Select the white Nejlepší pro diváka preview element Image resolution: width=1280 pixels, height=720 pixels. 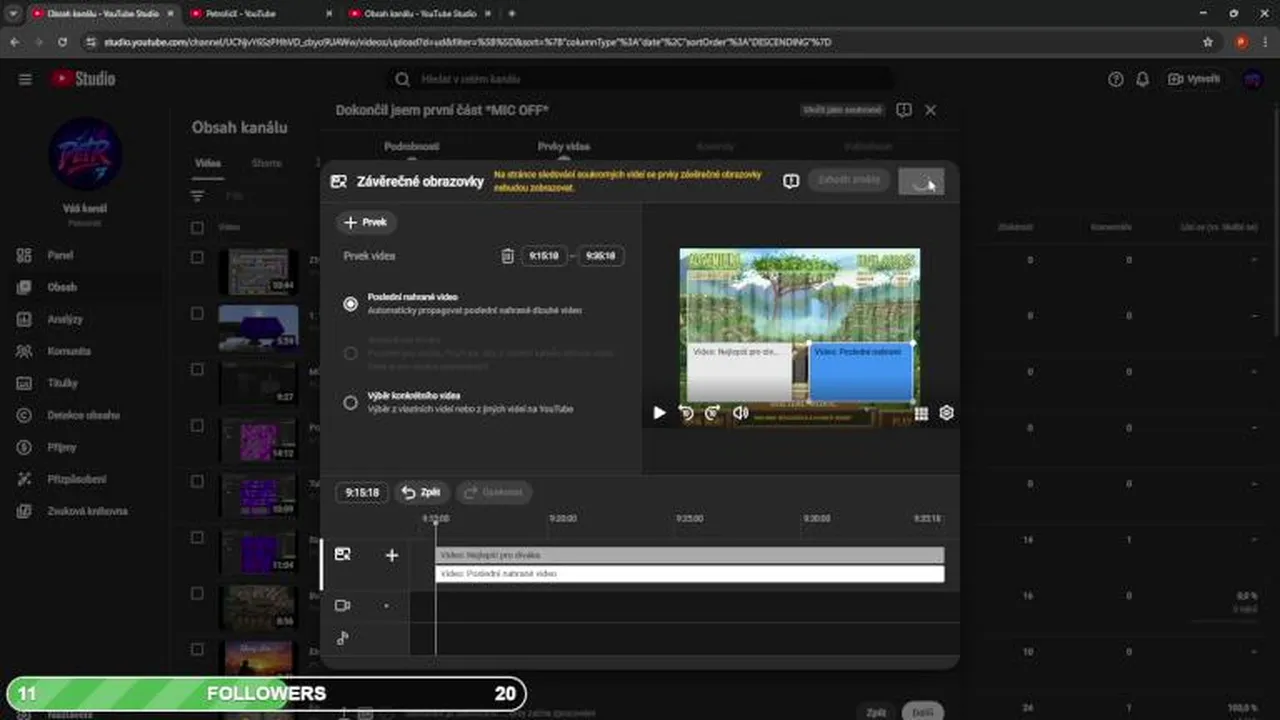click(x=739, y=372)
